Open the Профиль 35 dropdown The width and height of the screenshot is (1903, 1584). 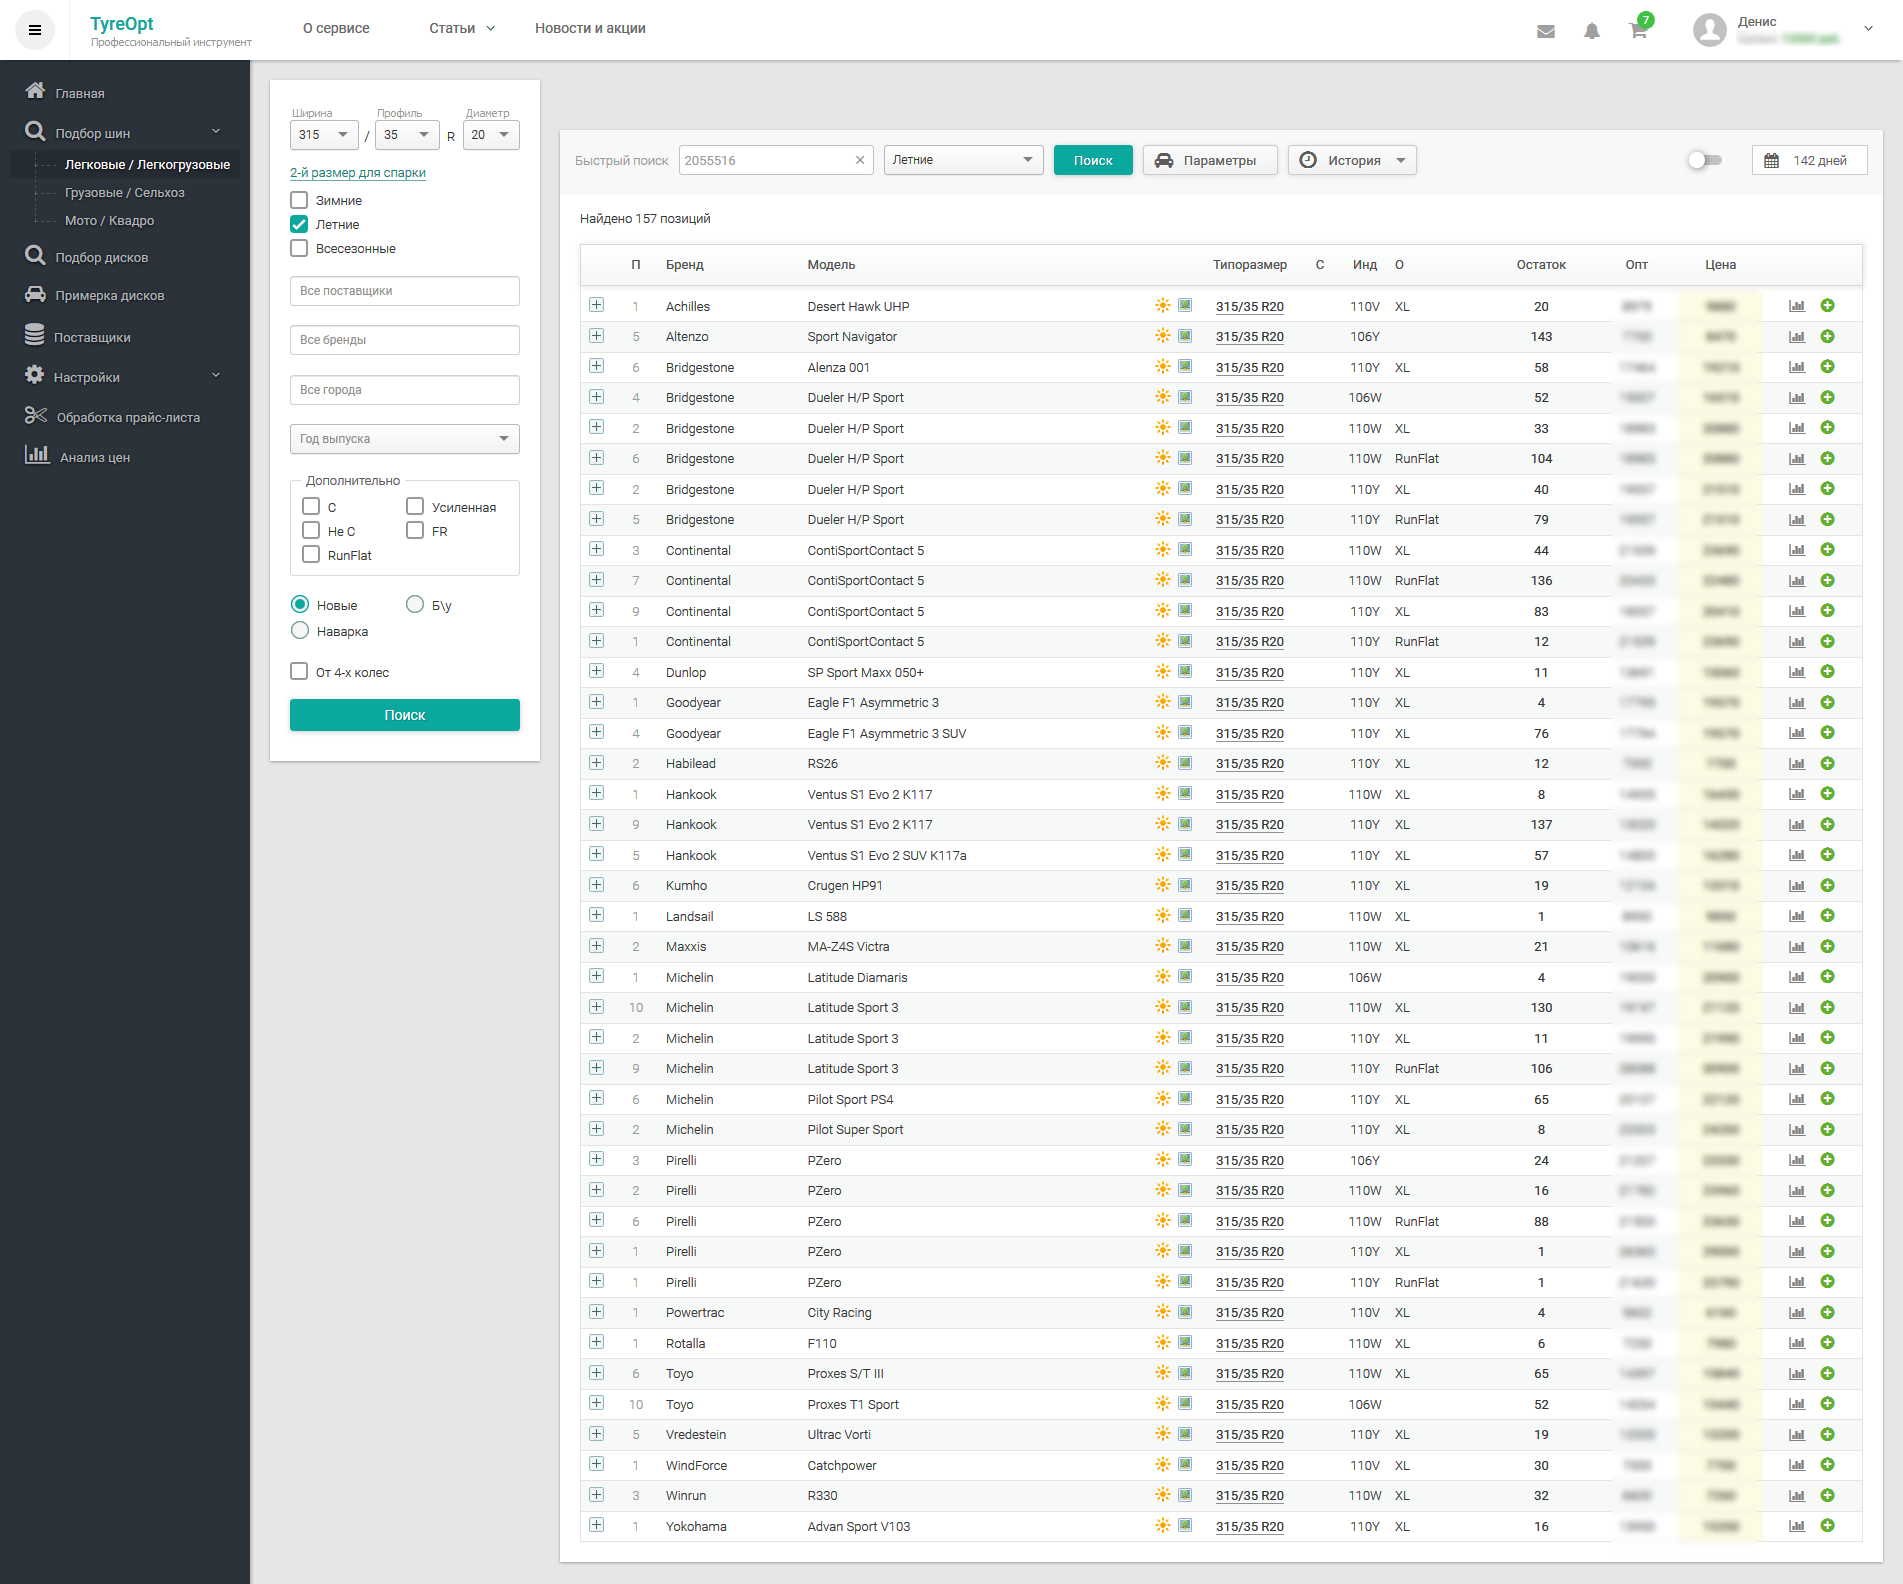[x=407, y=135]
